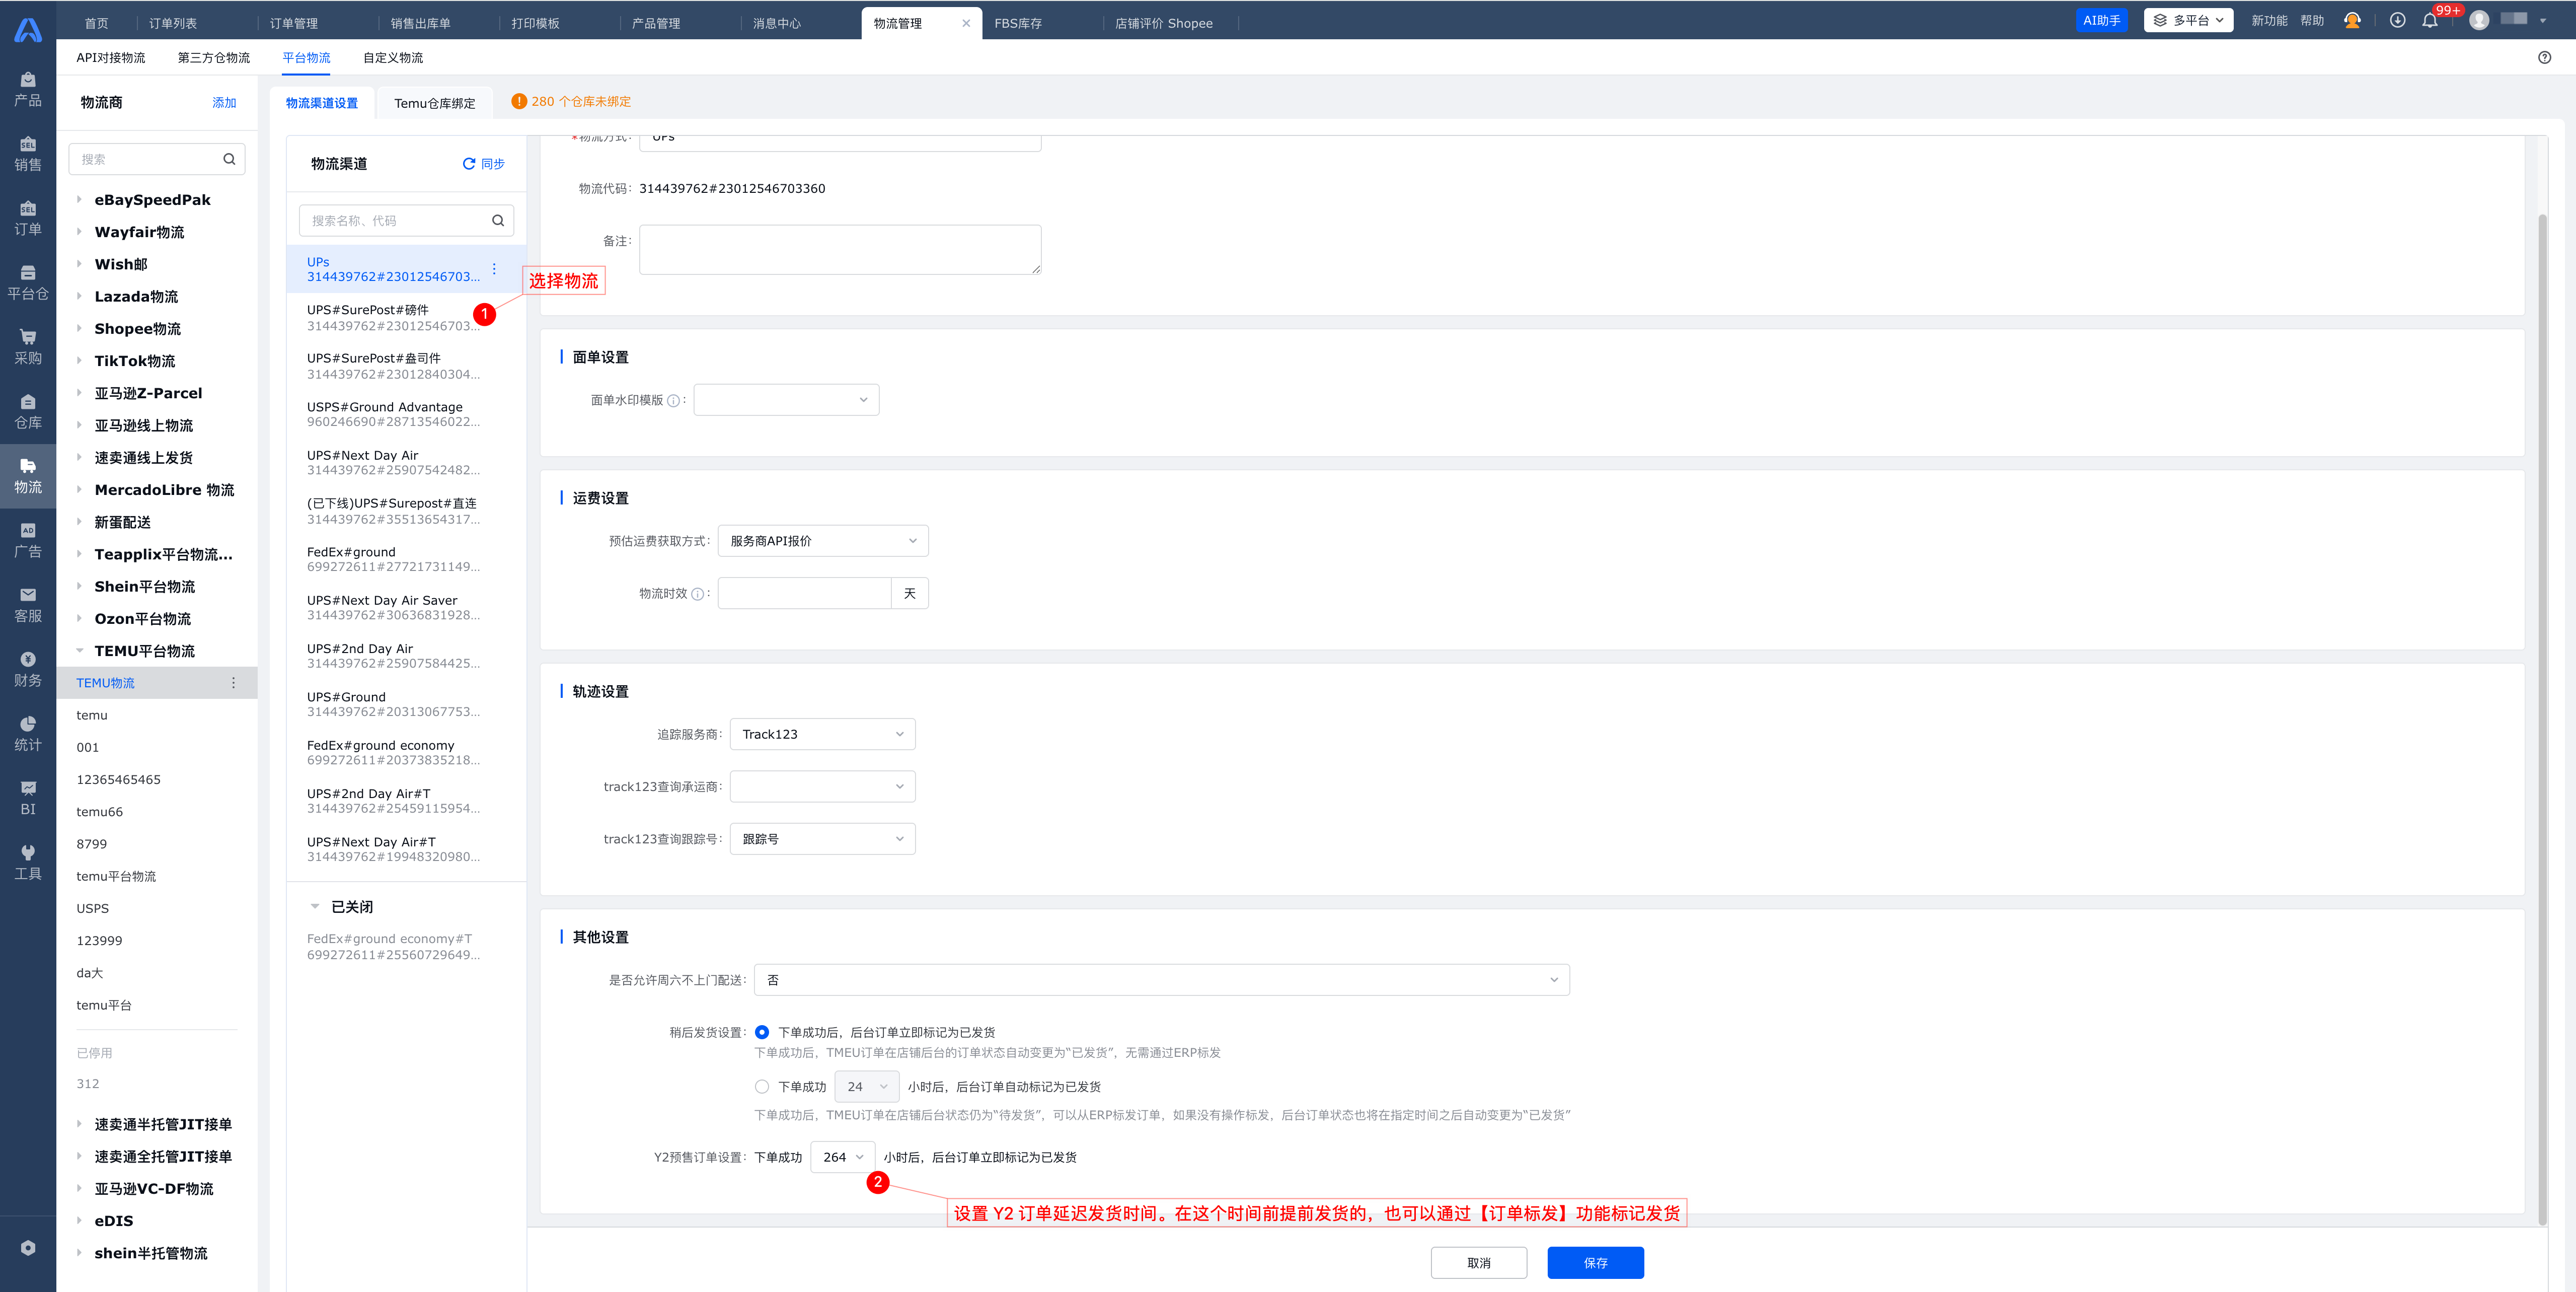2576x1292 pixels.
Task: Open the 统计 sidebar module
Action: (x=28, y=734)
